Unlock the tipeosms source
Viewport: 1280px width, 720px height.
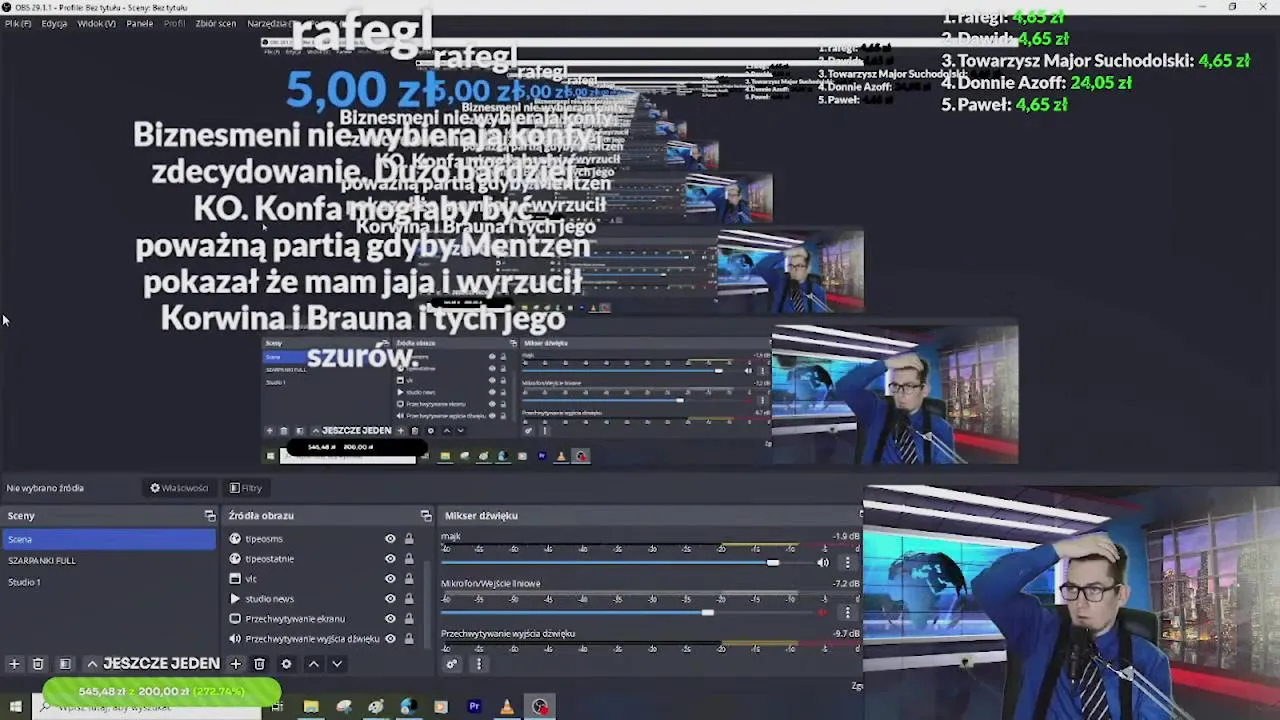(408, 539)
